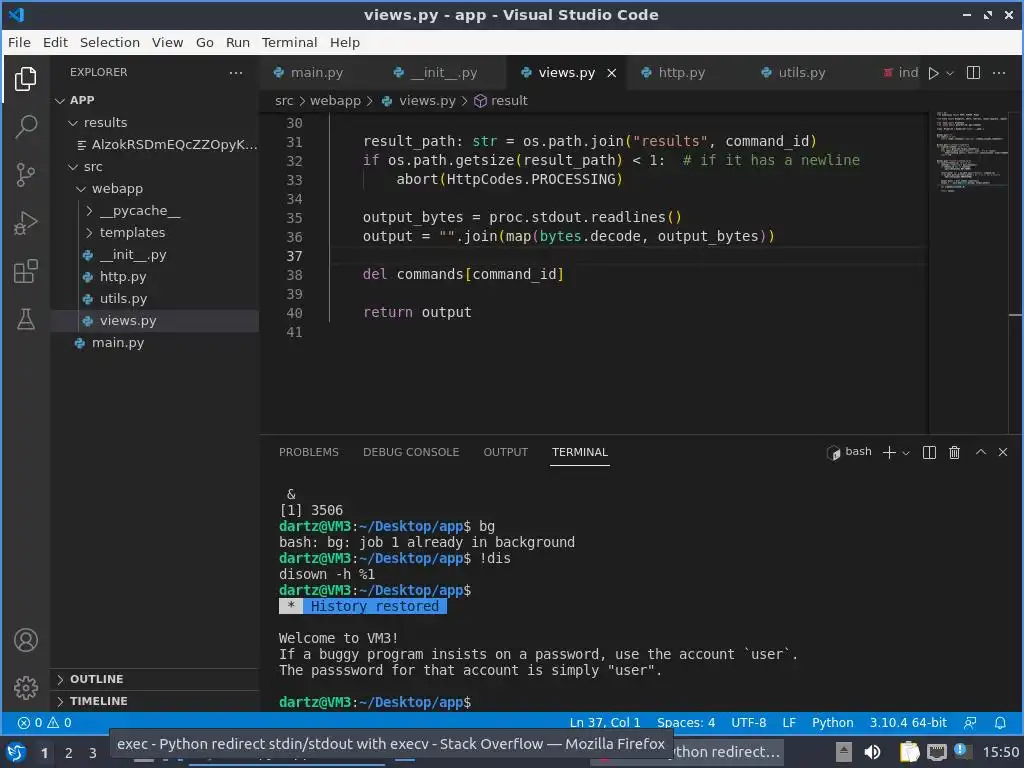
Task: Open the Help menu
Action: tap(345, 42)
